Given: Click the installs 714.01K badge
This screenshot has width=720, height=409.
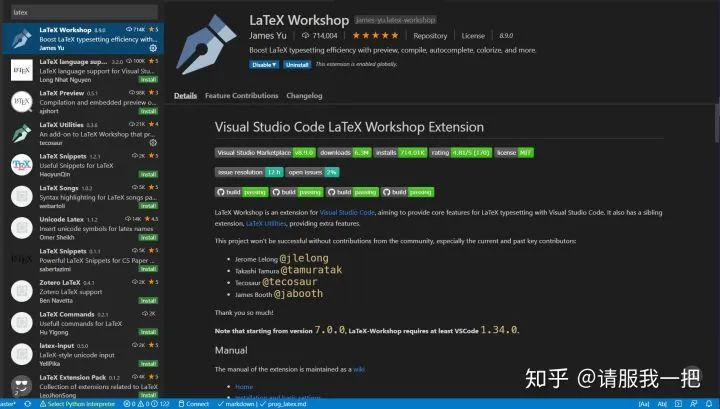Looking at the screenshot, I should 400,153.
